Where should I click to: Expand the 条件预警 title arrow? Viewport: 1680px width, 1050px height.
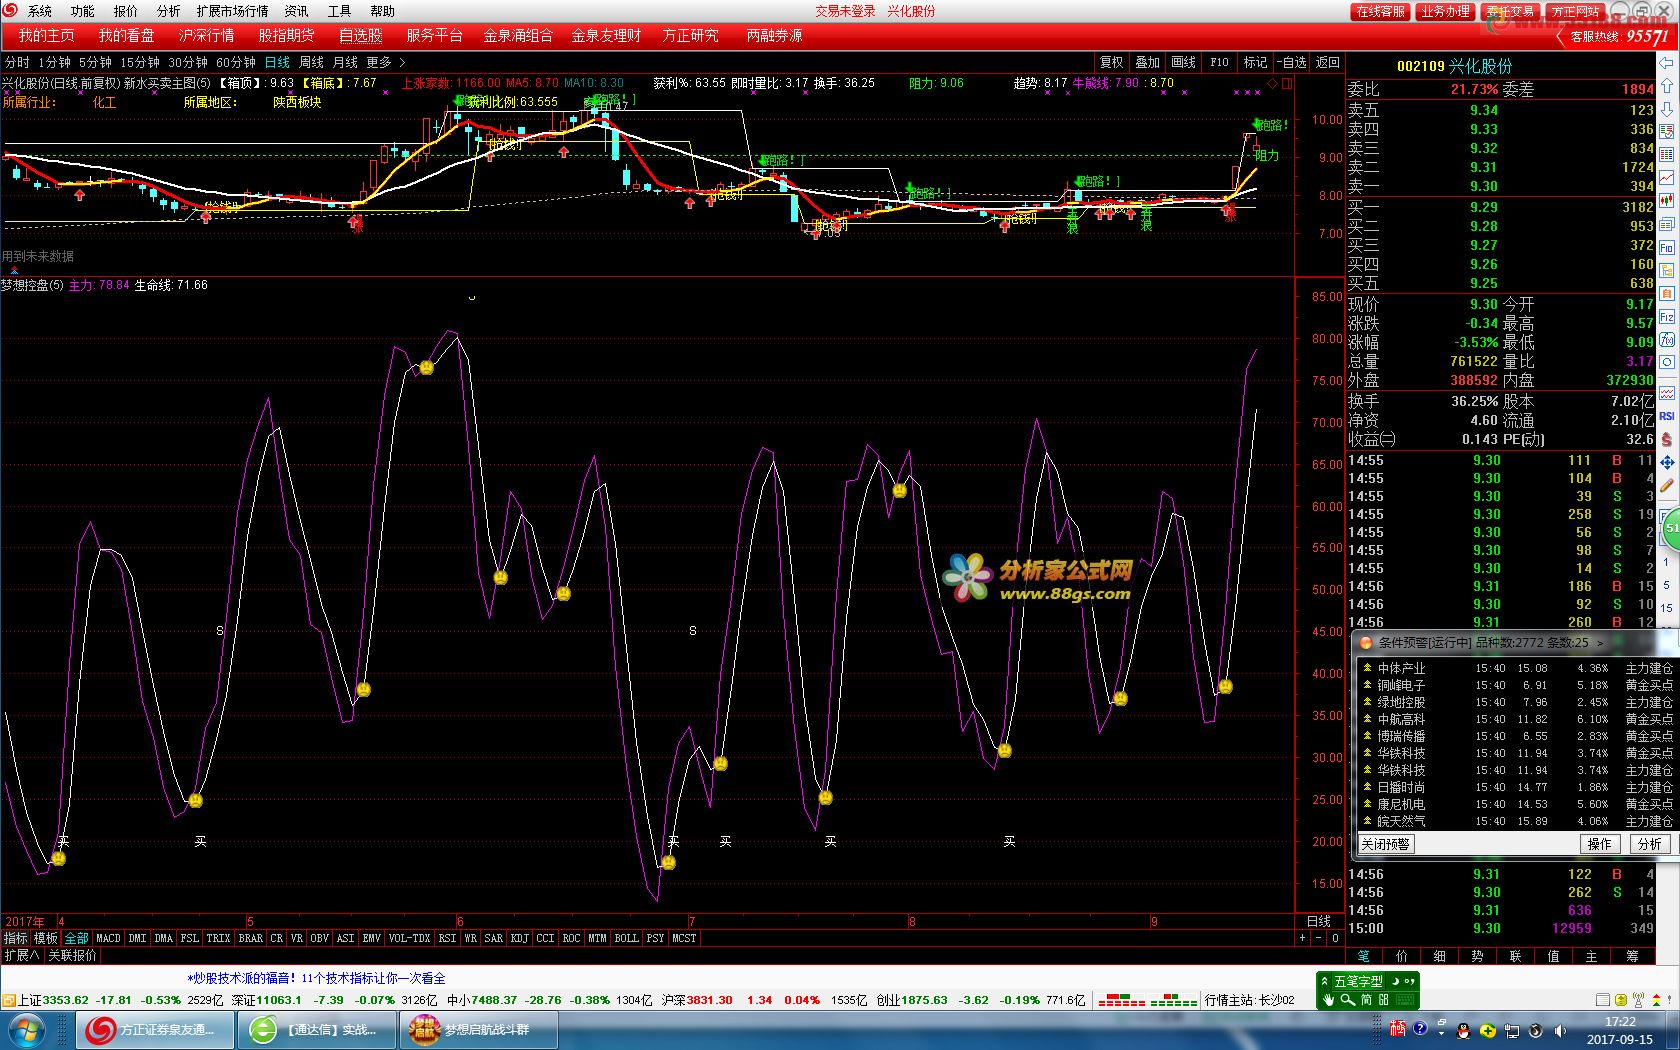1599,643
